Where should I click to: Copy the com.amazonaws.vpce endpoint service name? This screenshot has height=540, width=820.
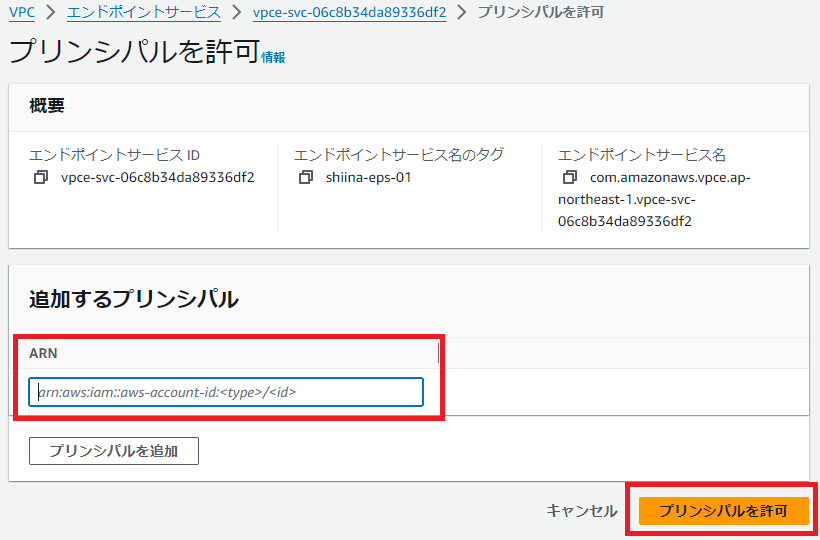[570, 178]
